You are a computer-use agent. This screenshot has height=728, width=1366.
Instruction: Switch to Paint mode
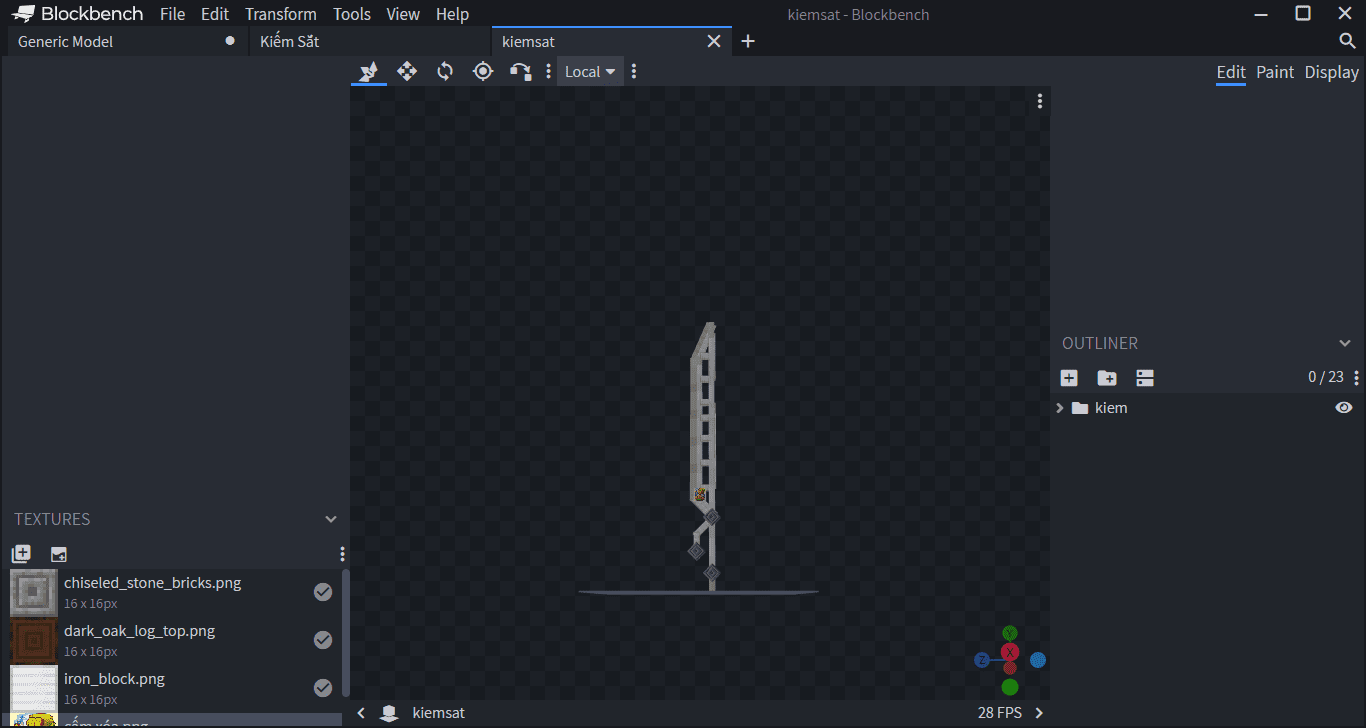(1275, 72)
